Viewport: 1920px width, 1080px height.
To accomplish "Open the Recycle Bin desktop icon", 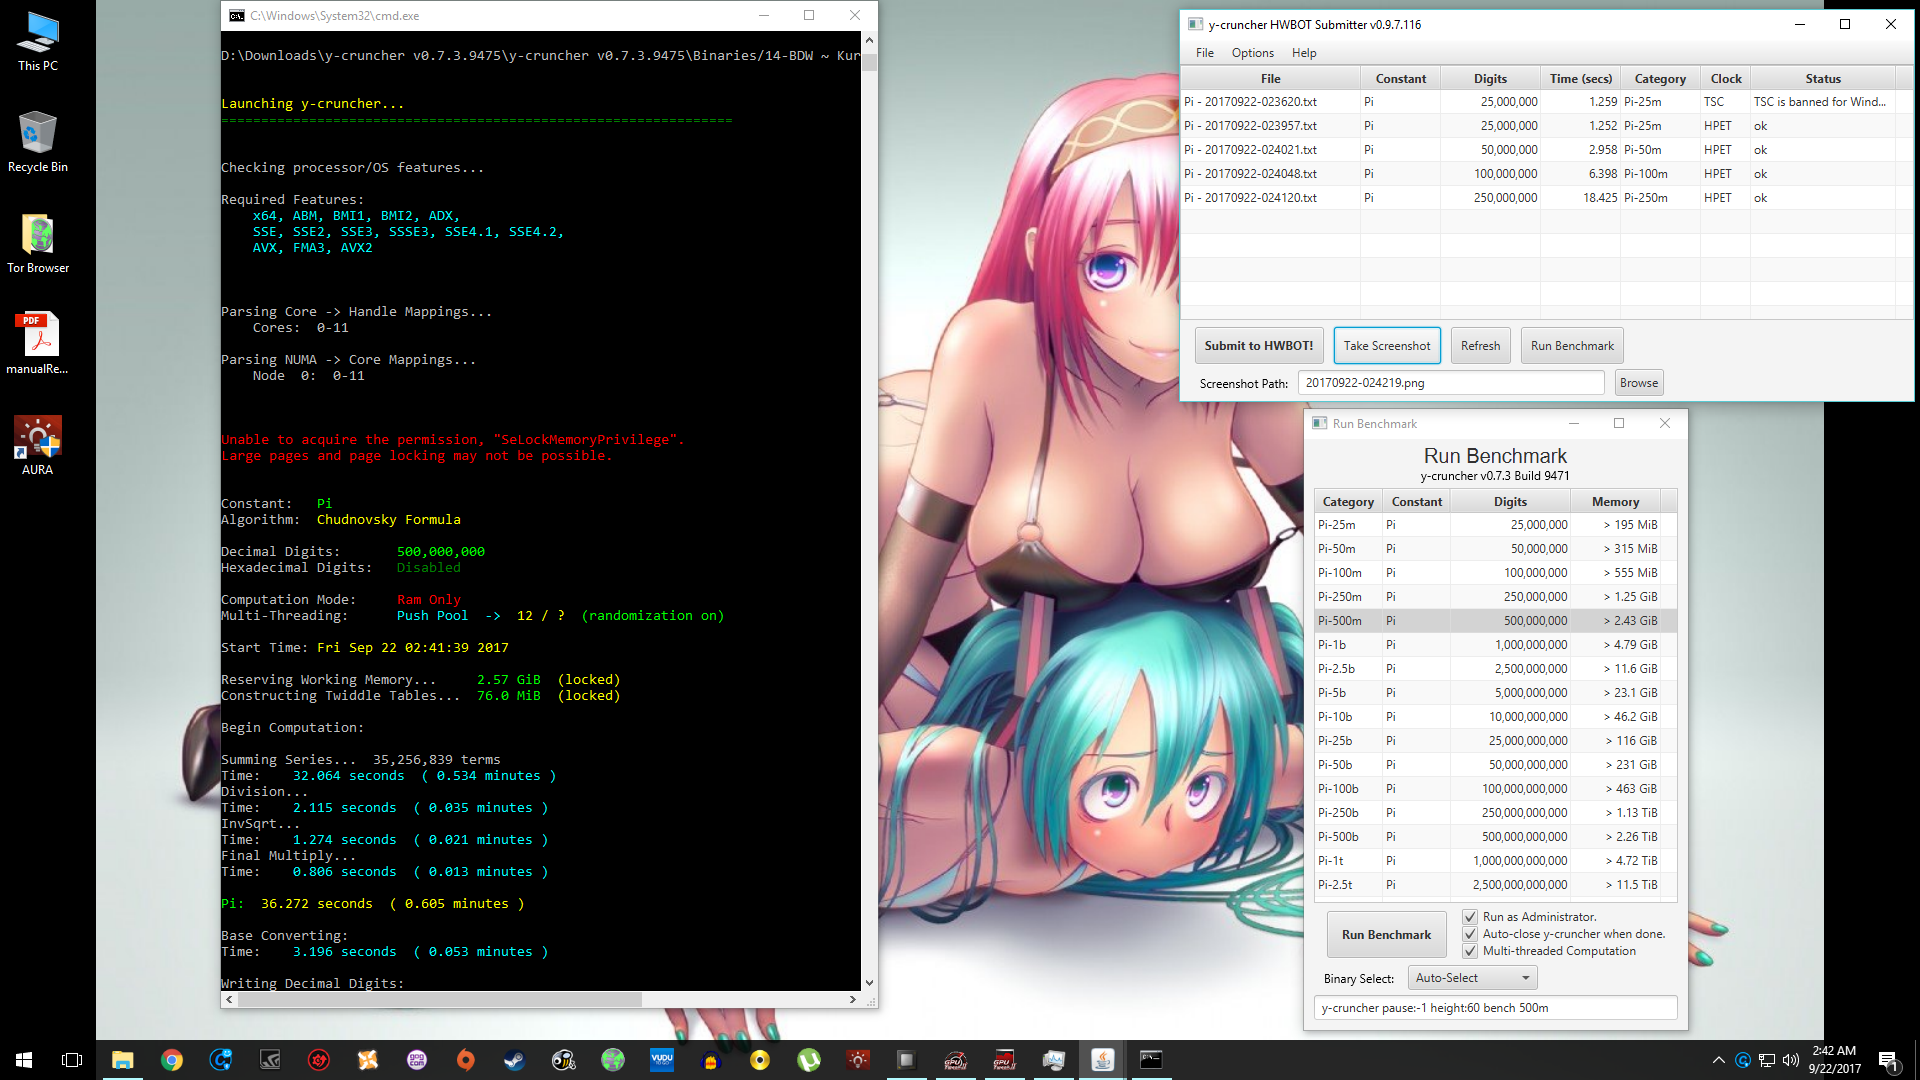I will [38, 142].
